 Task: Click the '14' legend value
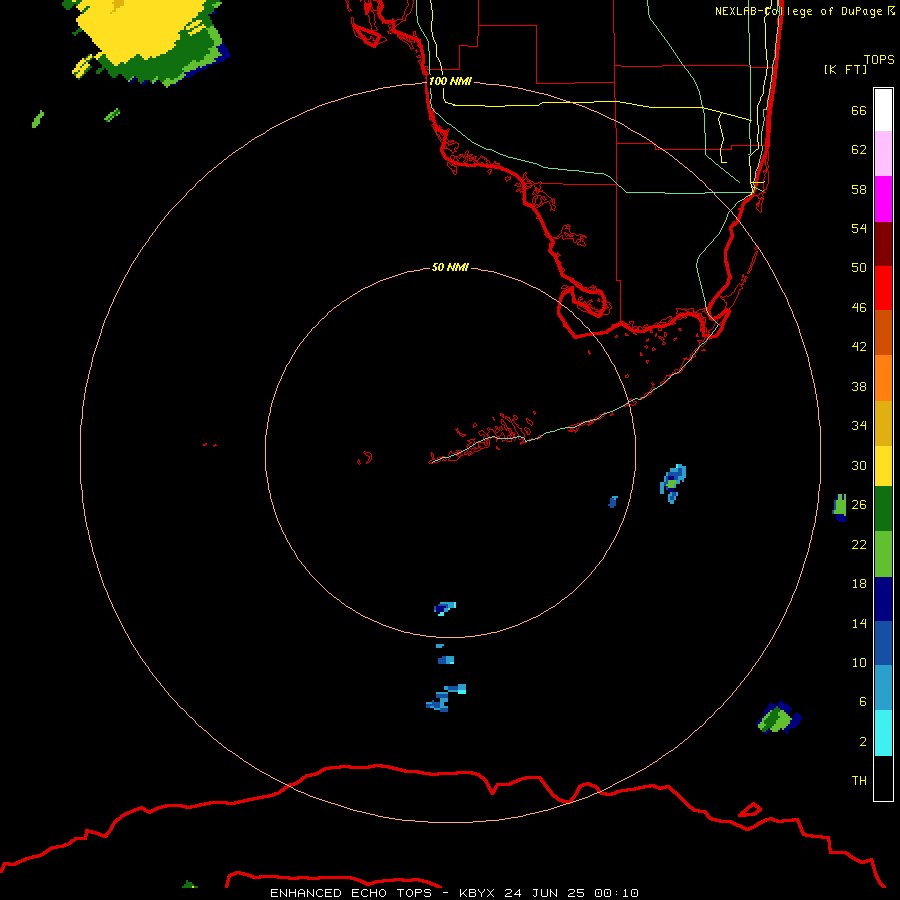(859, 623)
